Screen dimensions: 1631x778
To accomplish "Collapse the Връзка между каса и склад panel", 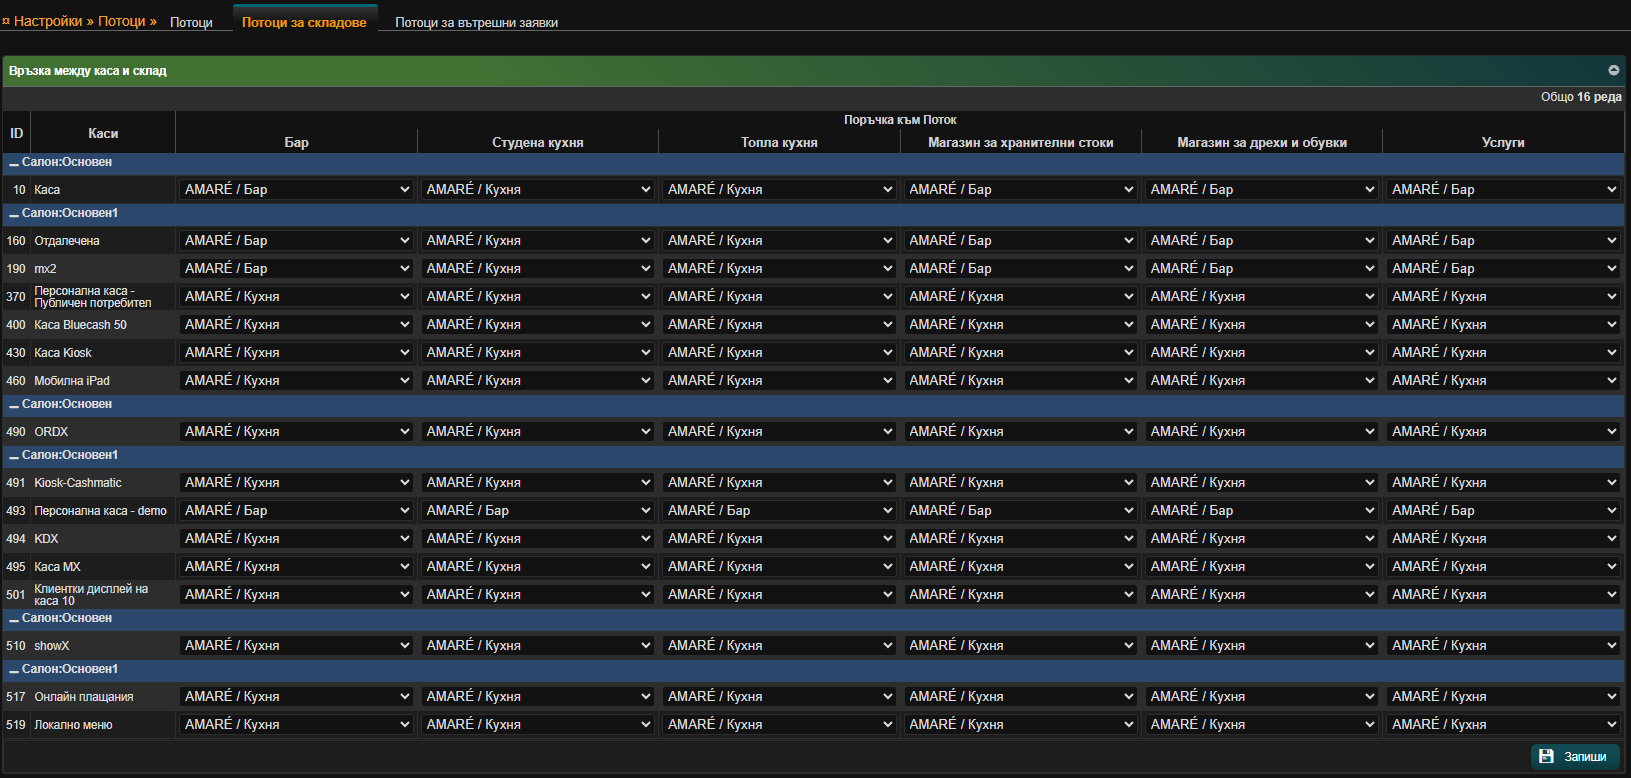I will pos(1613,70).
